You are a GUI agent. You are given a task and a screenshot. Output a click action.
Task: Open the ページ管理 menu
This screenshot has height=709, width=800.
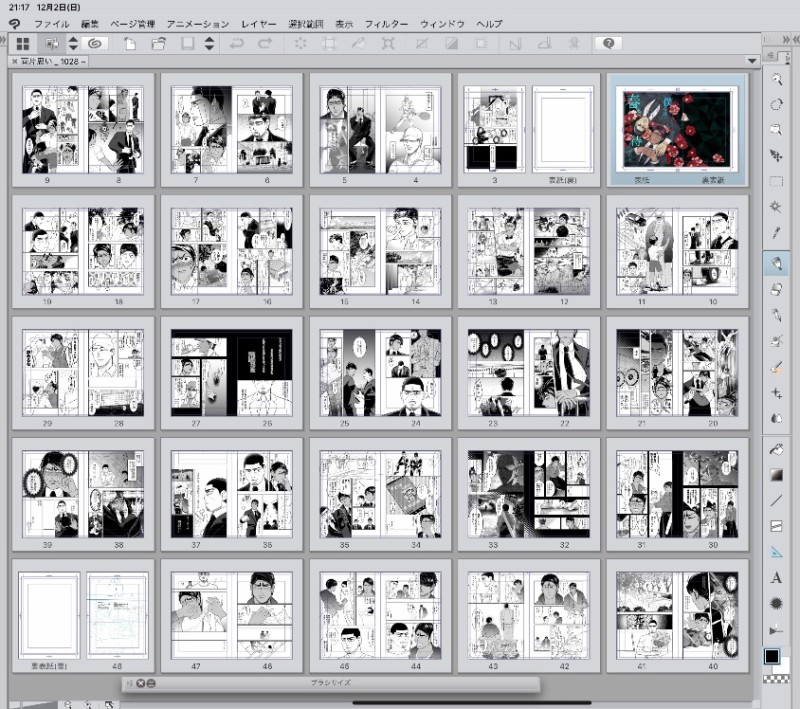pos(133,24)
